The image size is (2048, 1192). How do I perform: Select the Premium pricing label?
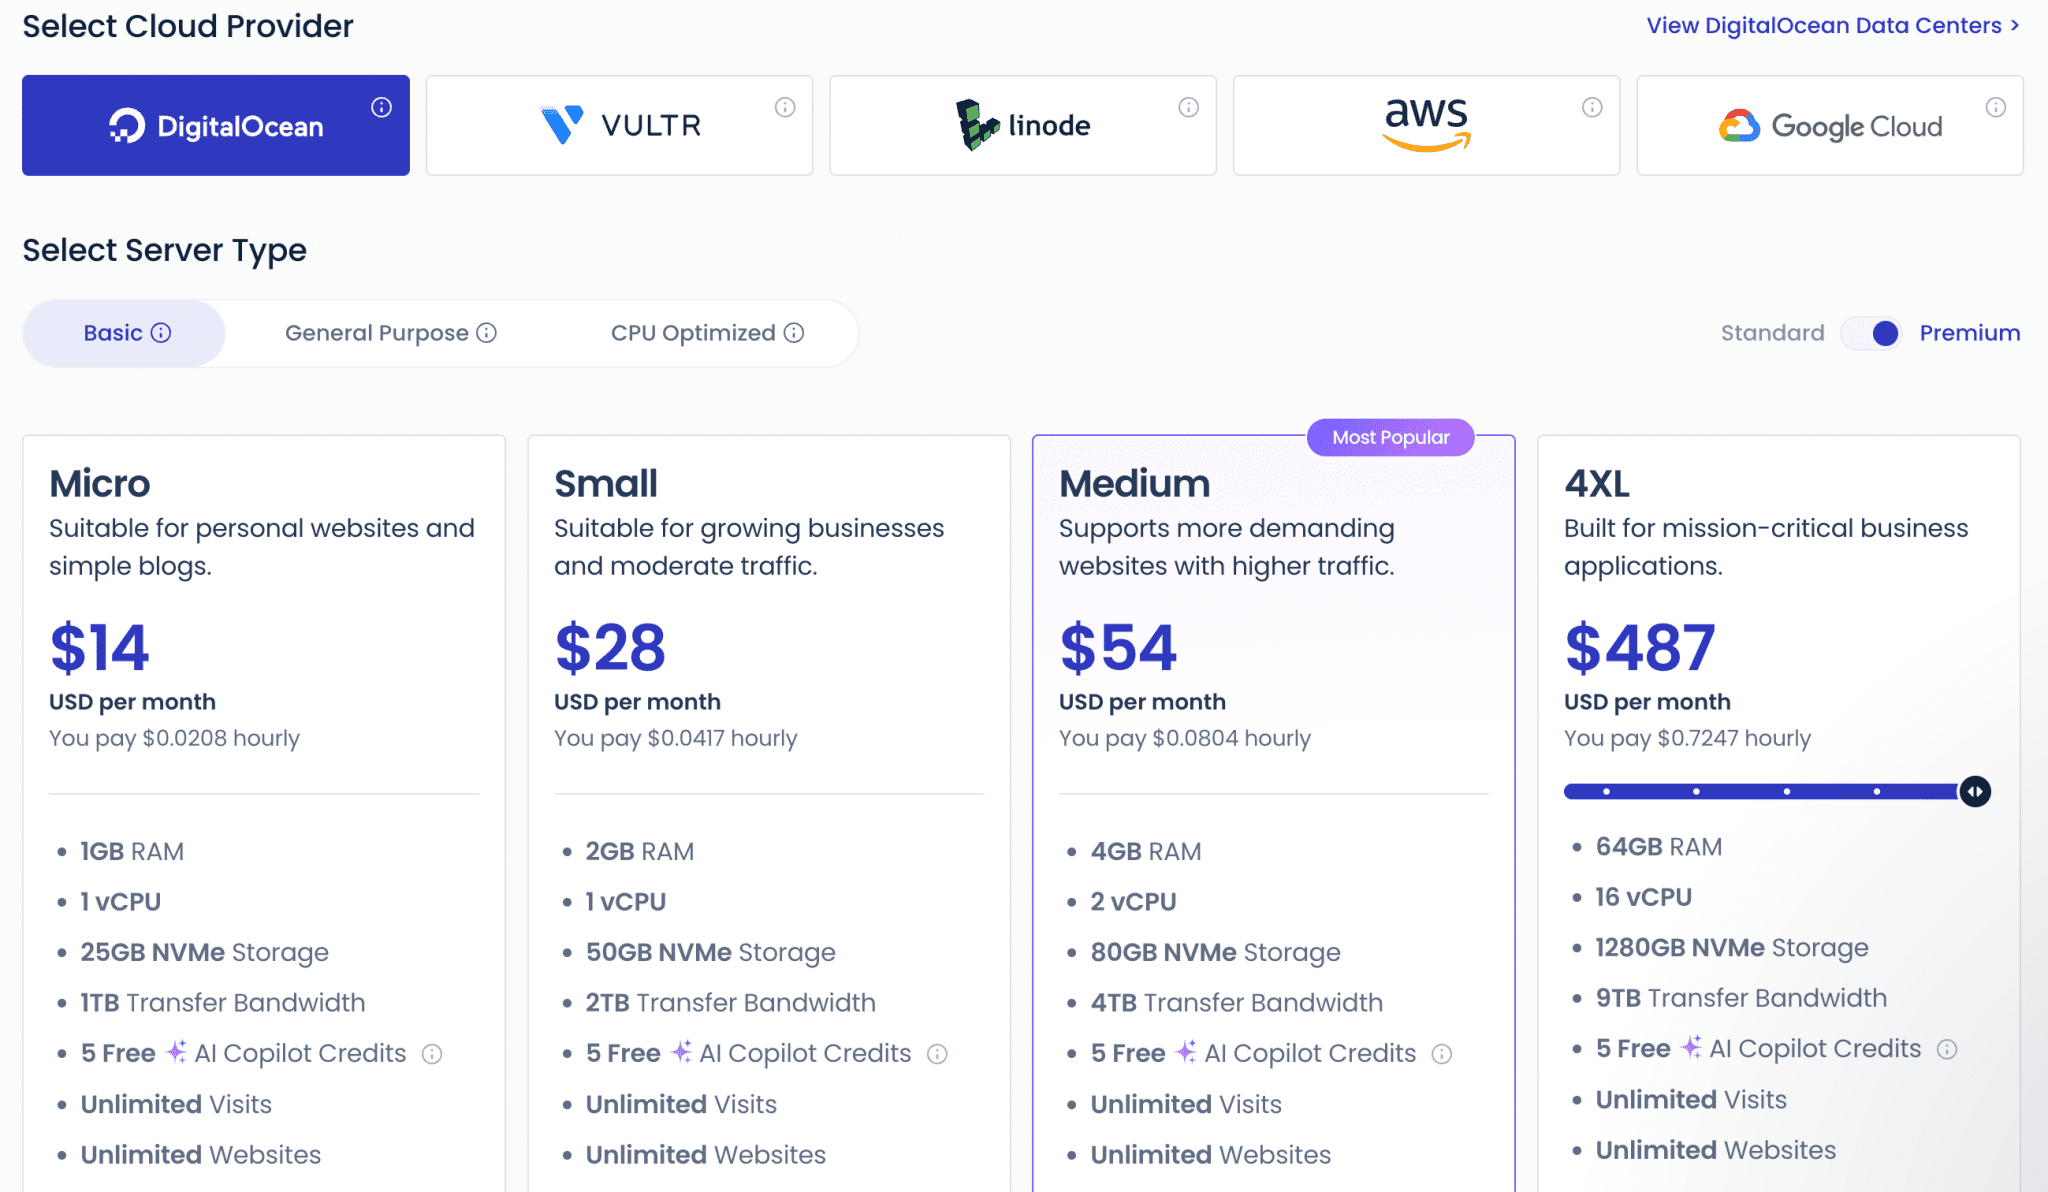pyautogui.click(x=1969, y=333)
